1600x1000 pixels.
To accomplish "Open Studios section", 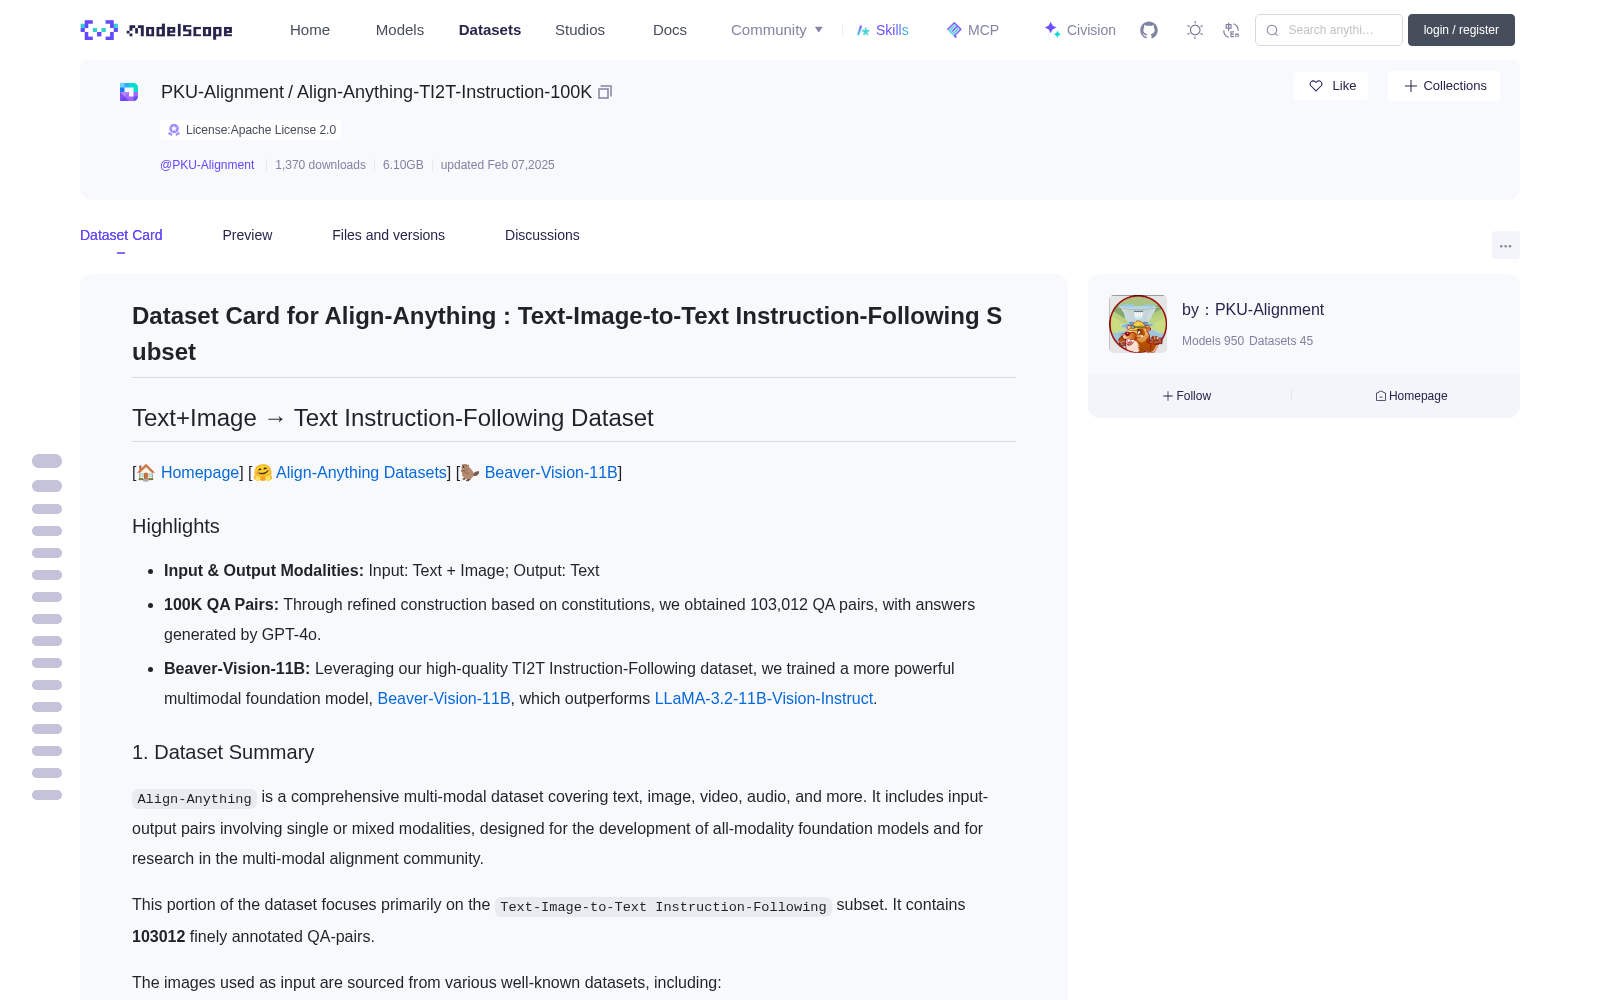I will click(x=580, y=30).
